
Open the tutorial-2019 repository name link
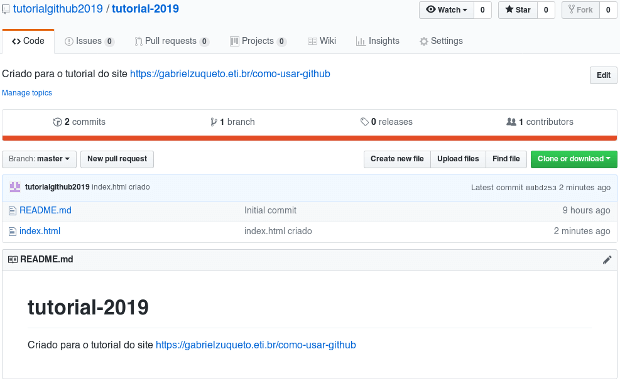click(145, 9)
